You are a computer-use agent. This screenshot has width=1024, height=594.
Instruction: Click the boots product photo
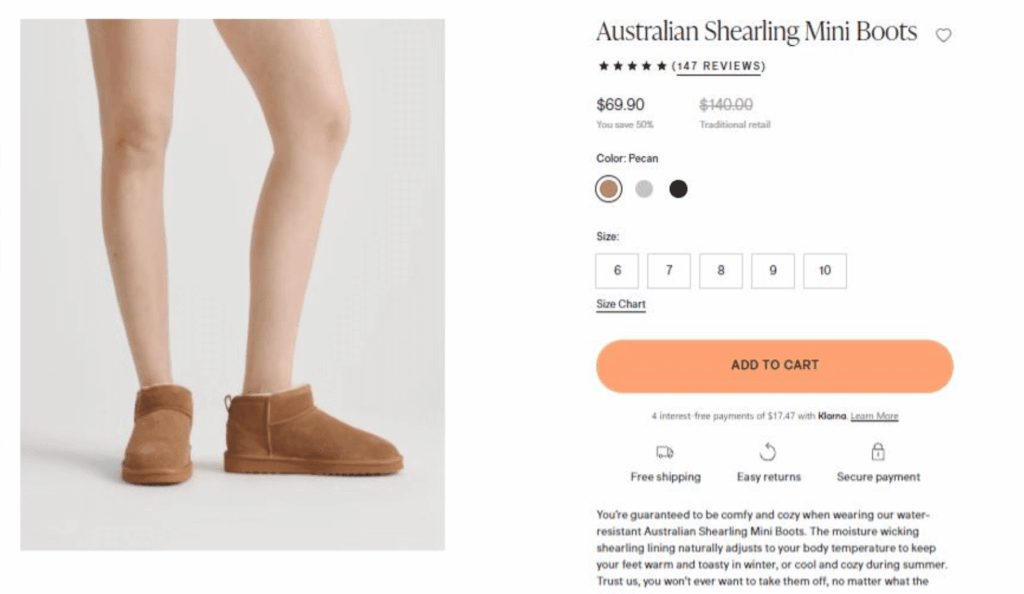(x=232, y=284)
